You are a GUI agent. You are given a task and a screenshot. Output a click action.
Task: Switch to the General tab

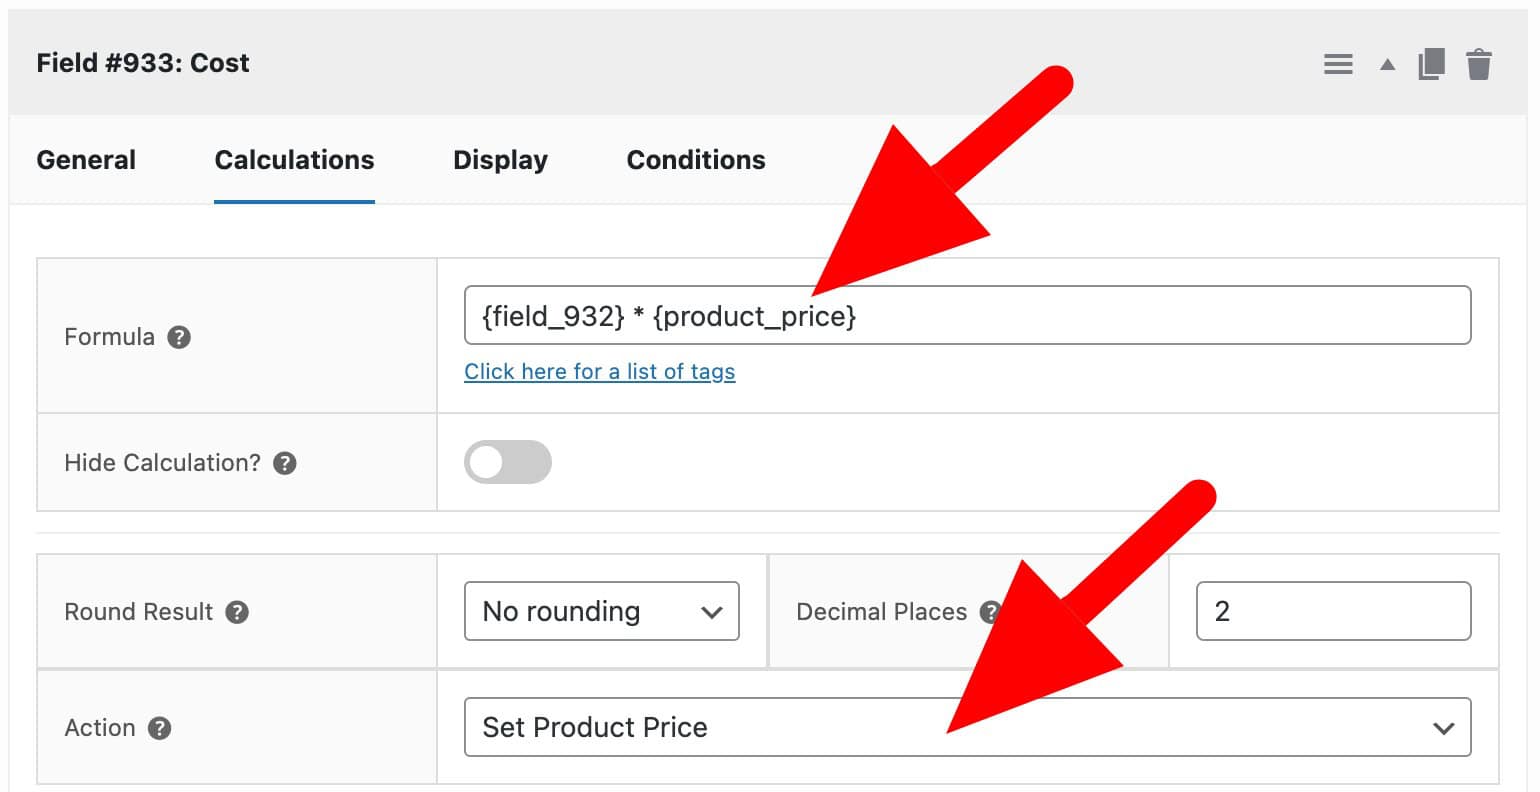tap(86, 160)
